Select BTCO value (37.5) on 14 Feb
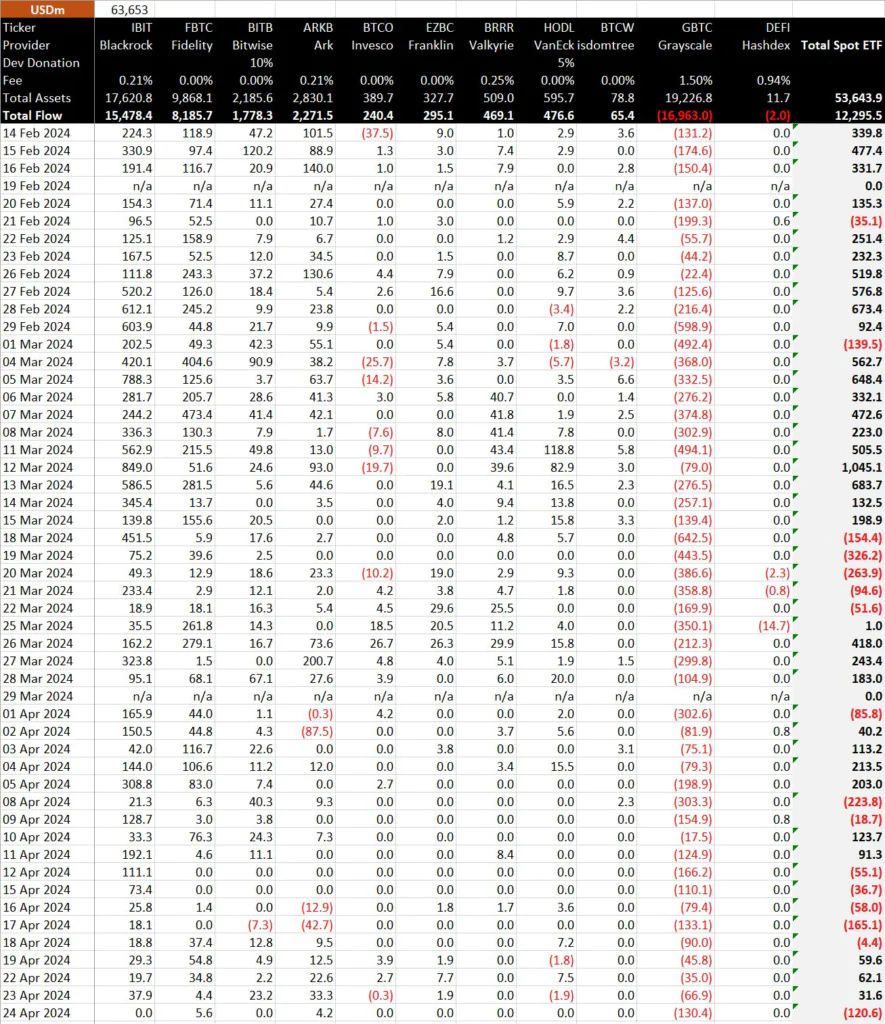The image size is (885, 1024). [377, 133]
